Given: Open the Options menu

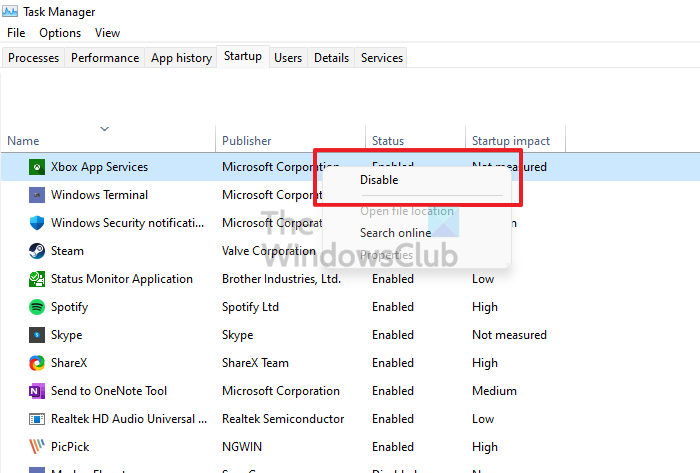Looking at the screenshot, I should [x=60, y=33].
